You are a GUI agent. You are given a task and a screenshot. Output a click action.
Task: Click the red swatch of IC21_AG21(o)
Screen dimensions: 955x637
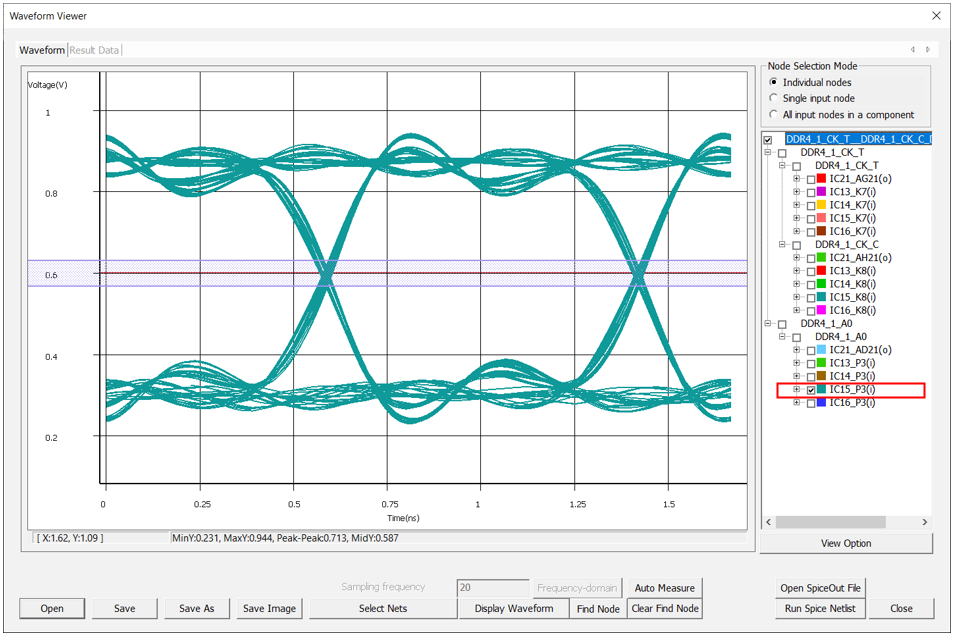tap(822, 178)
